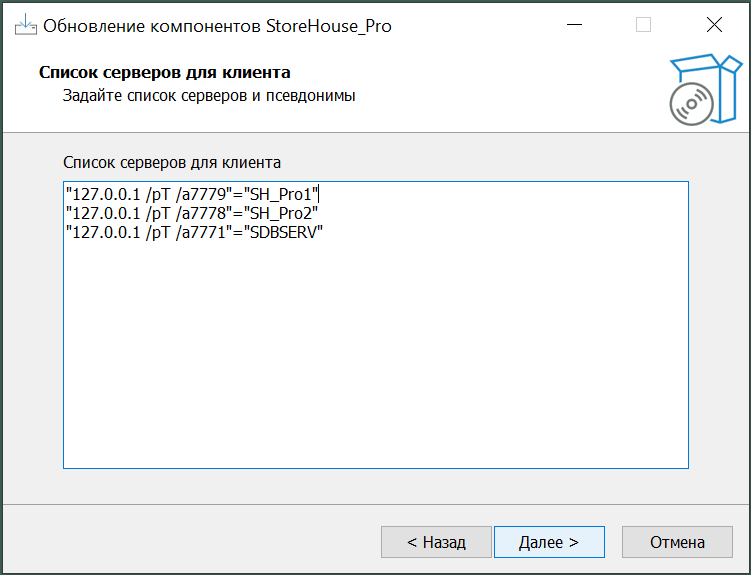This screenshot has height=575, width=751.
Task: Click the 127.0.0.1 address in first line
Action: 106,194
